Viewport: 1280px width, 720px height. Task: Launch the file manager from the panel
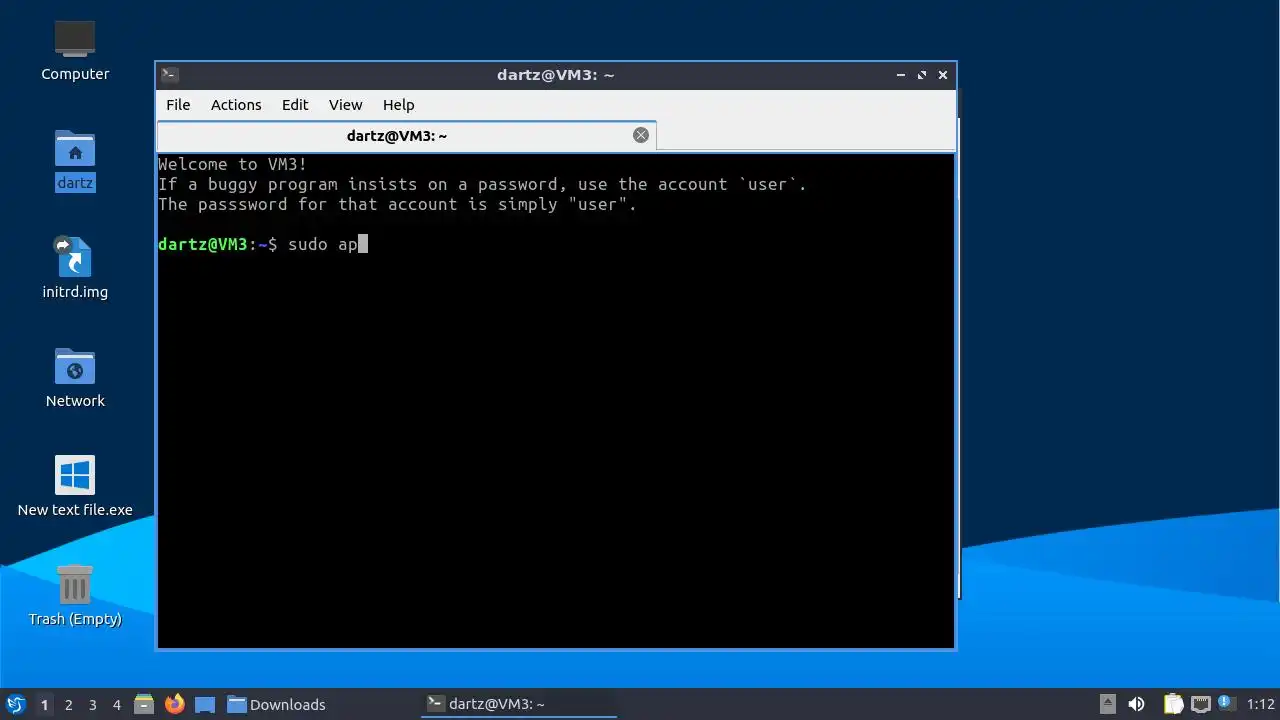pos(144,704)
